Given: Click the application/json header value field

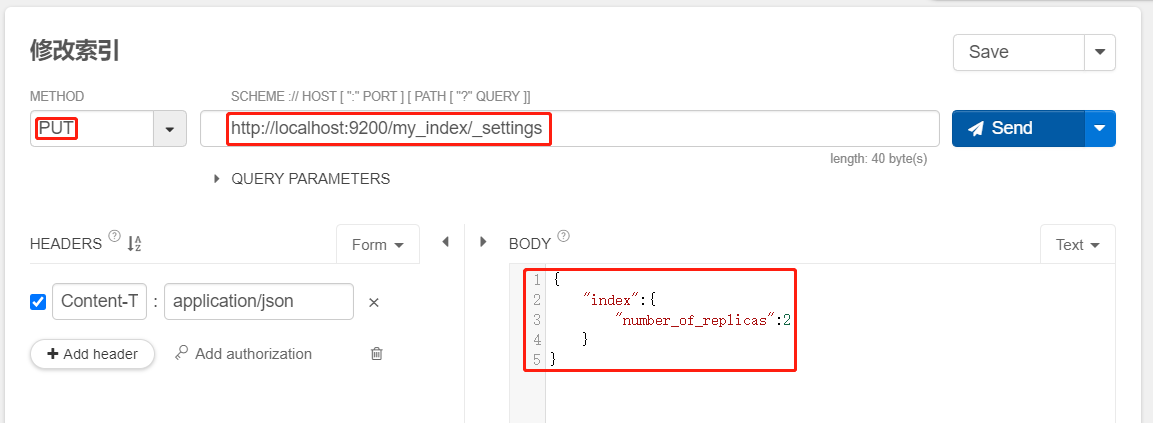Looking at the screenshot, I should click(x=259, y=302).
